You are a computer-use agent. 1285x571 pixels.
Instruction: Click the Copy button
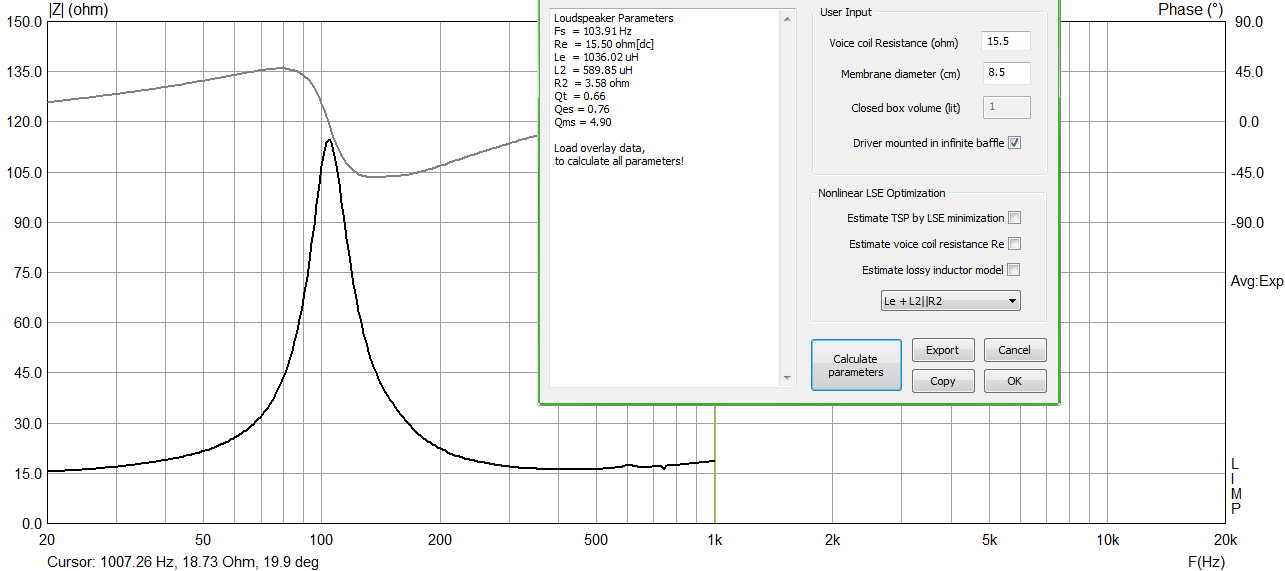(942, 381)
